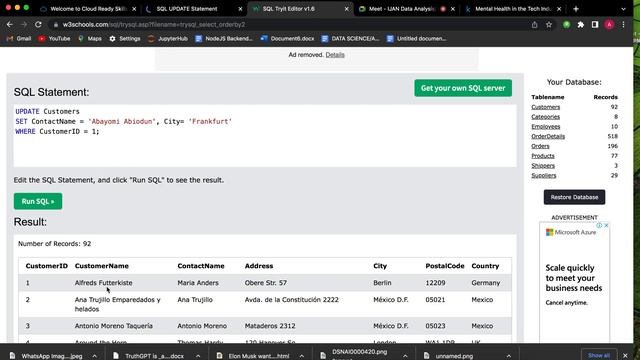
Task: Click 'Maria Anders' contact name cell
Action: (198, 283)
